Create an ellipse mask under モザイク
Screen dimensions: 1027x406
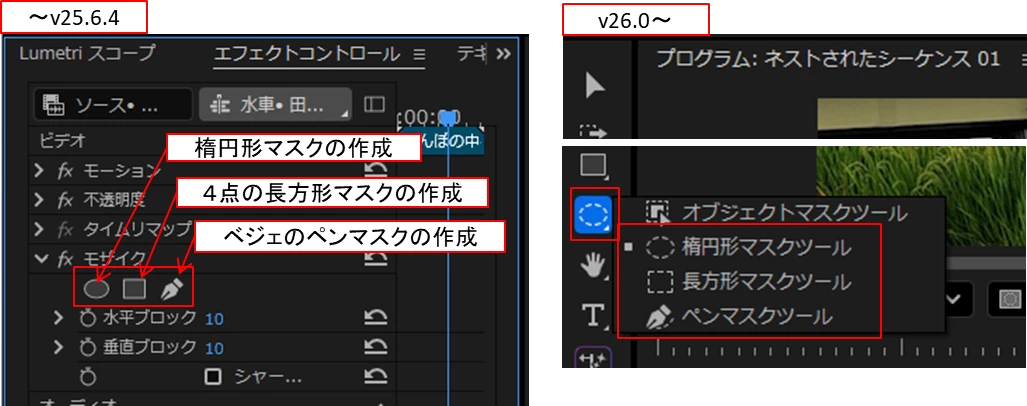[x=97, y=288]
